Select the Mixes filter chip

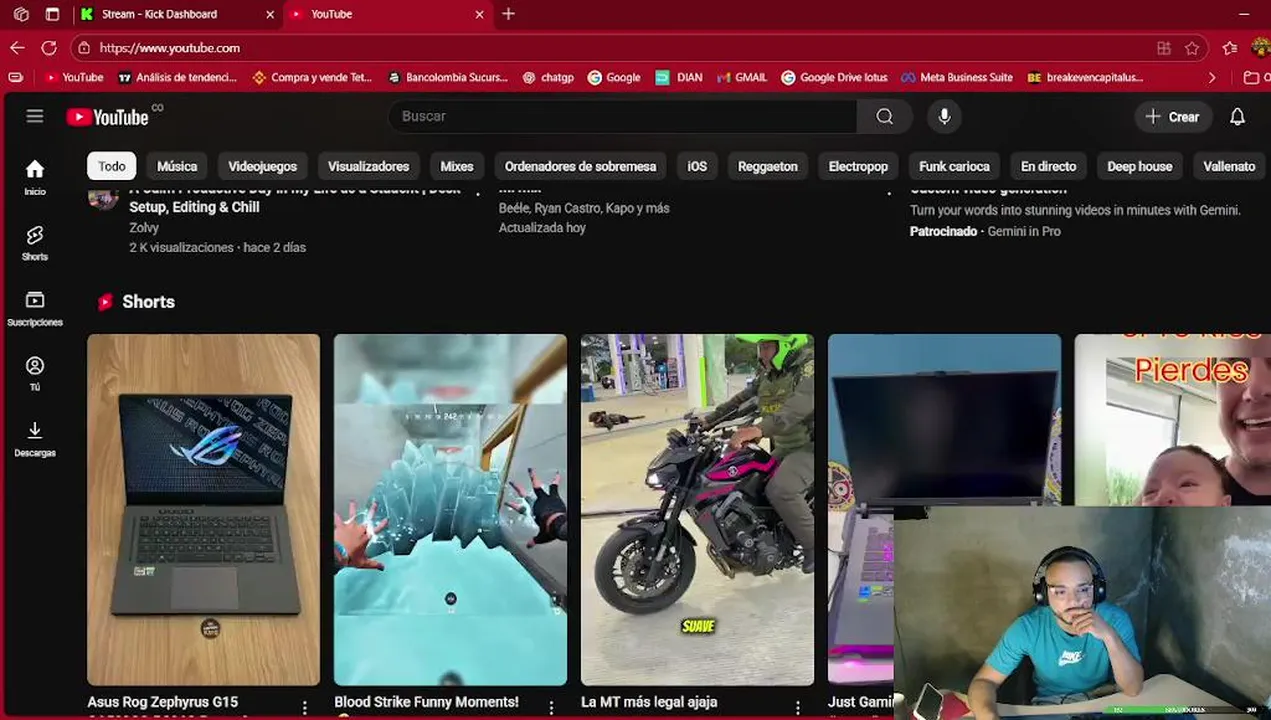click(457, 166)
